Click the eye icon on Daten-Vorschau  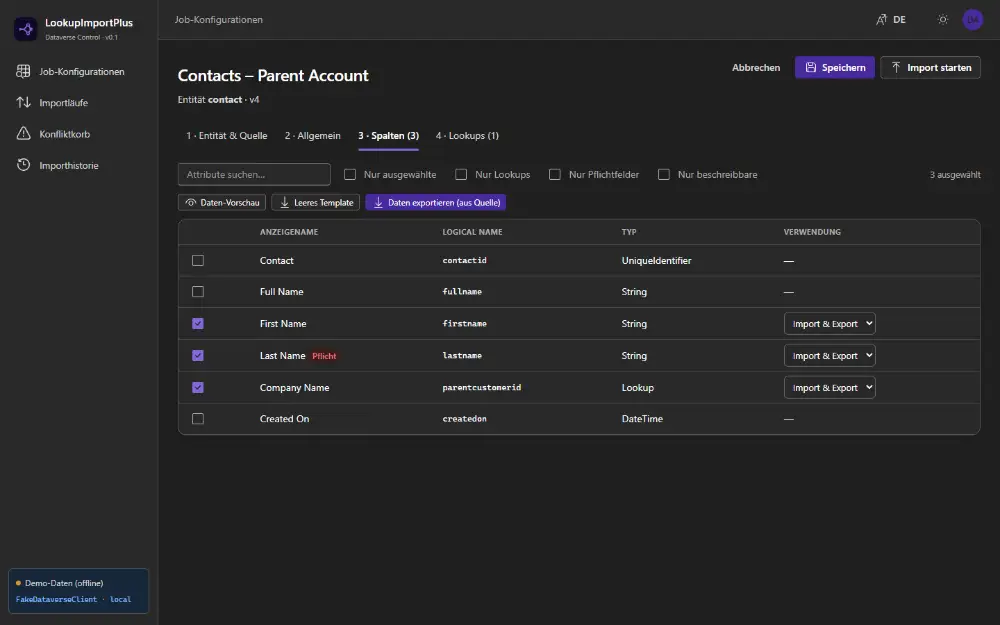tap(190, 202)
